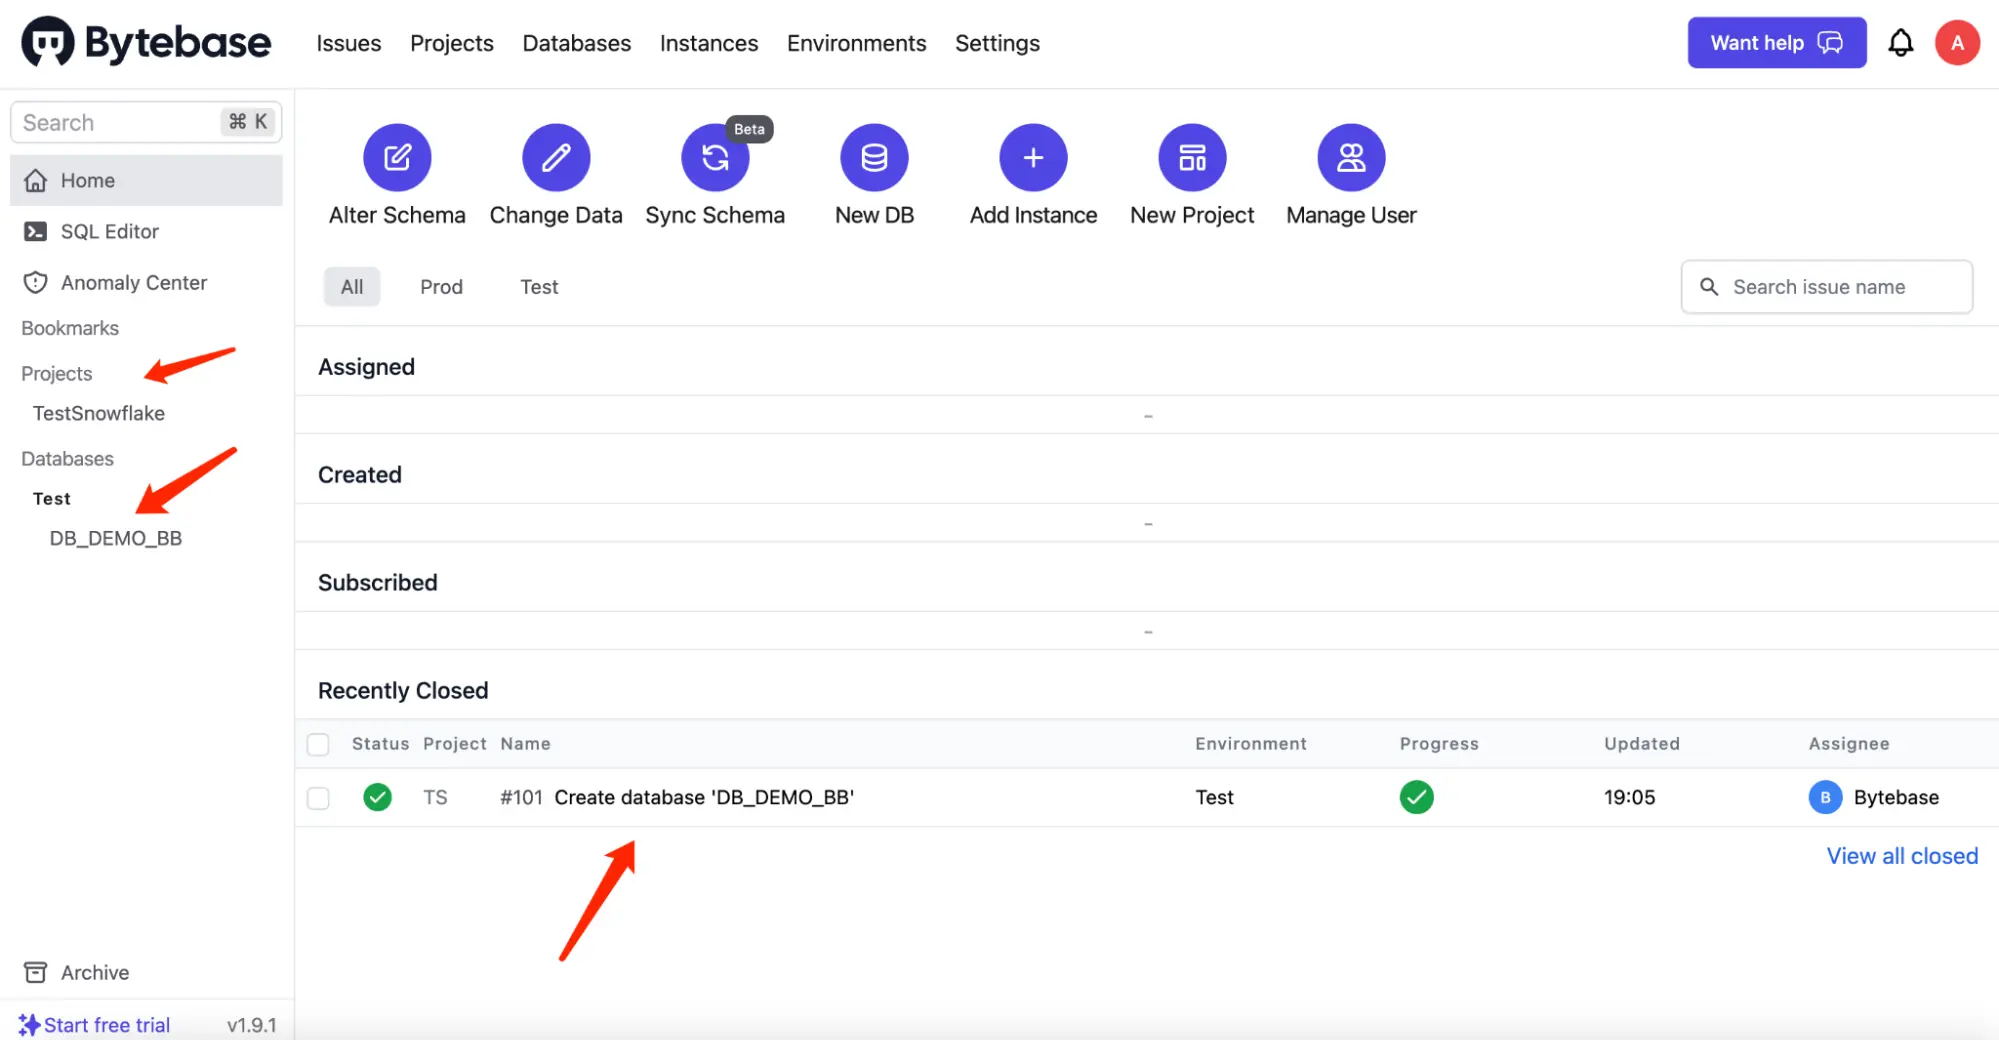Click the sidebar Search box
The image size is (1999, 1040).
146,122
